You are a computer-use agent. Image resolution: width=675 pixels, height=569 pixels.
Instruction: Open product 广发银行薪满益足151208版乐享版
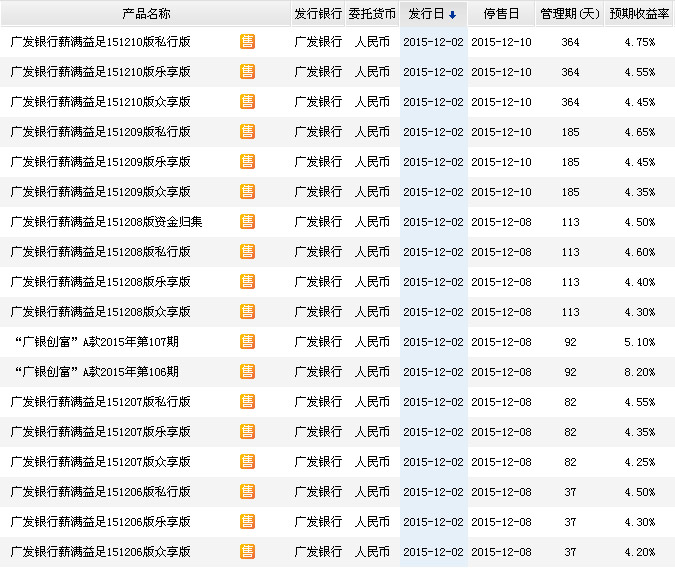point(100,282)
